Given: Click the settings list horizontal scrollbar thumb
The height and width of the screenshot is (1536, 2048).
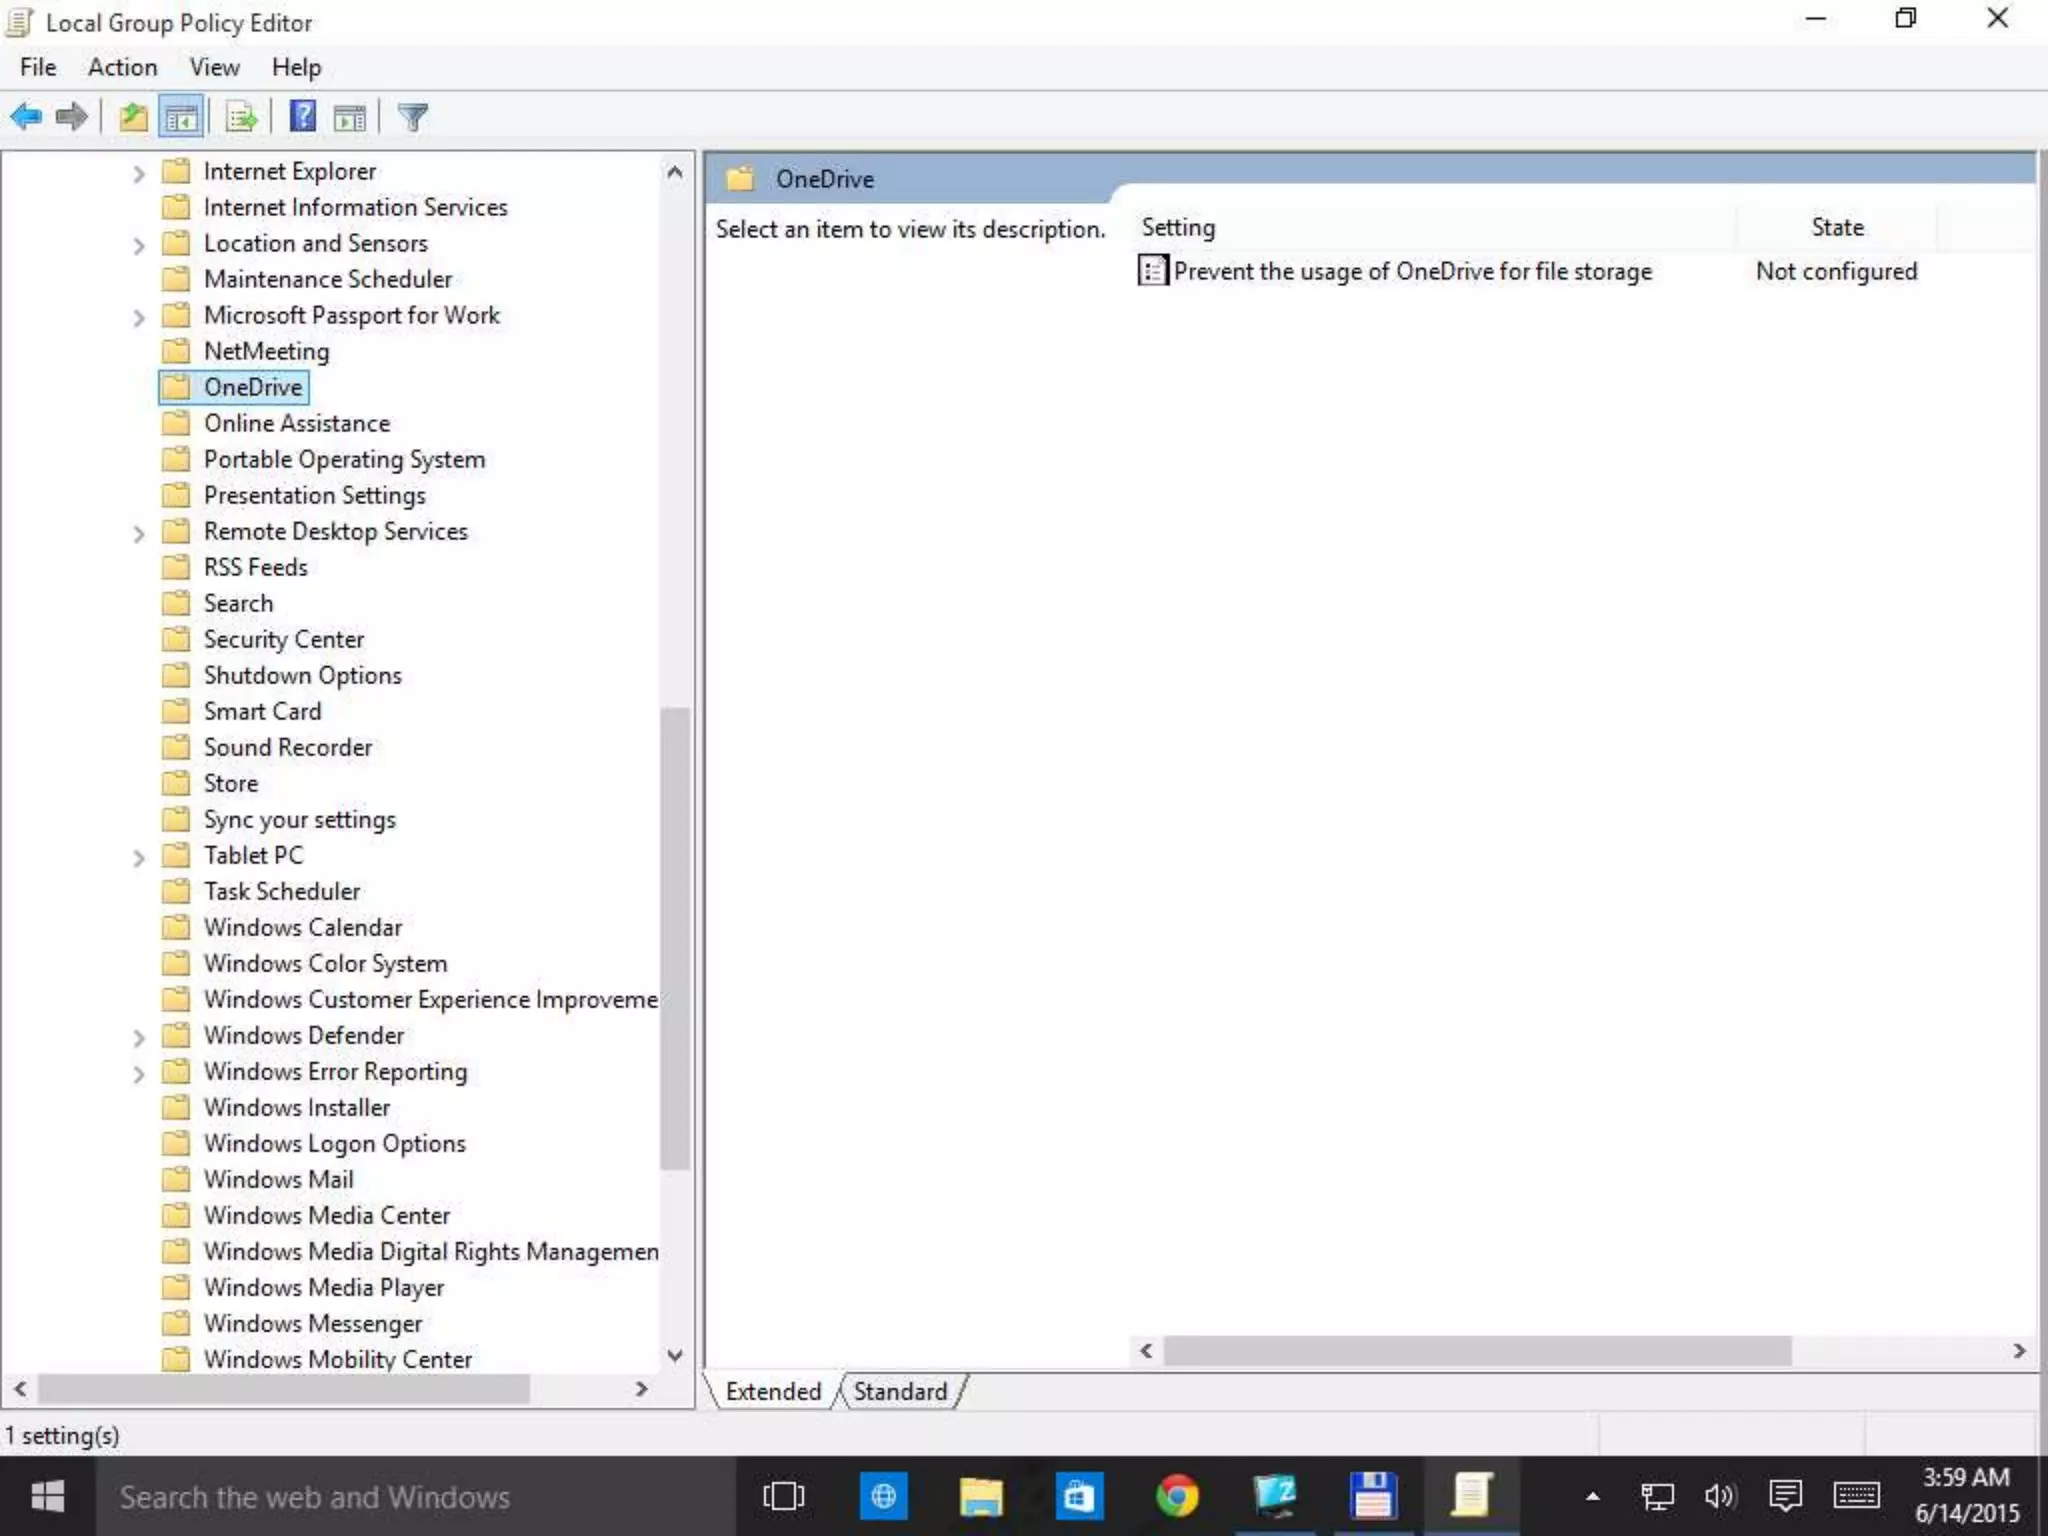Looking at the screenshot, I should click(1478, 1351).
